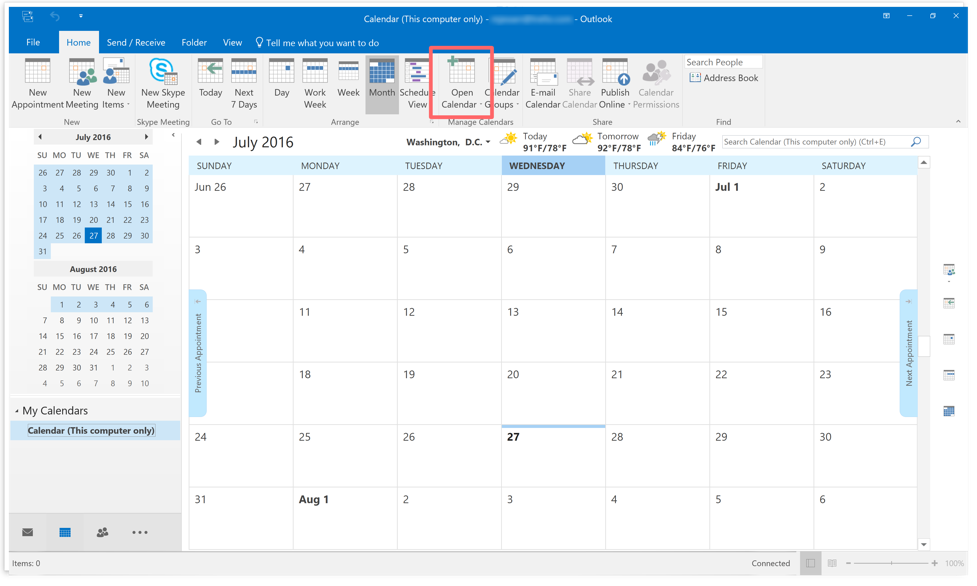
Task: Open the New Items dropdown
Action: click(115, 84)
